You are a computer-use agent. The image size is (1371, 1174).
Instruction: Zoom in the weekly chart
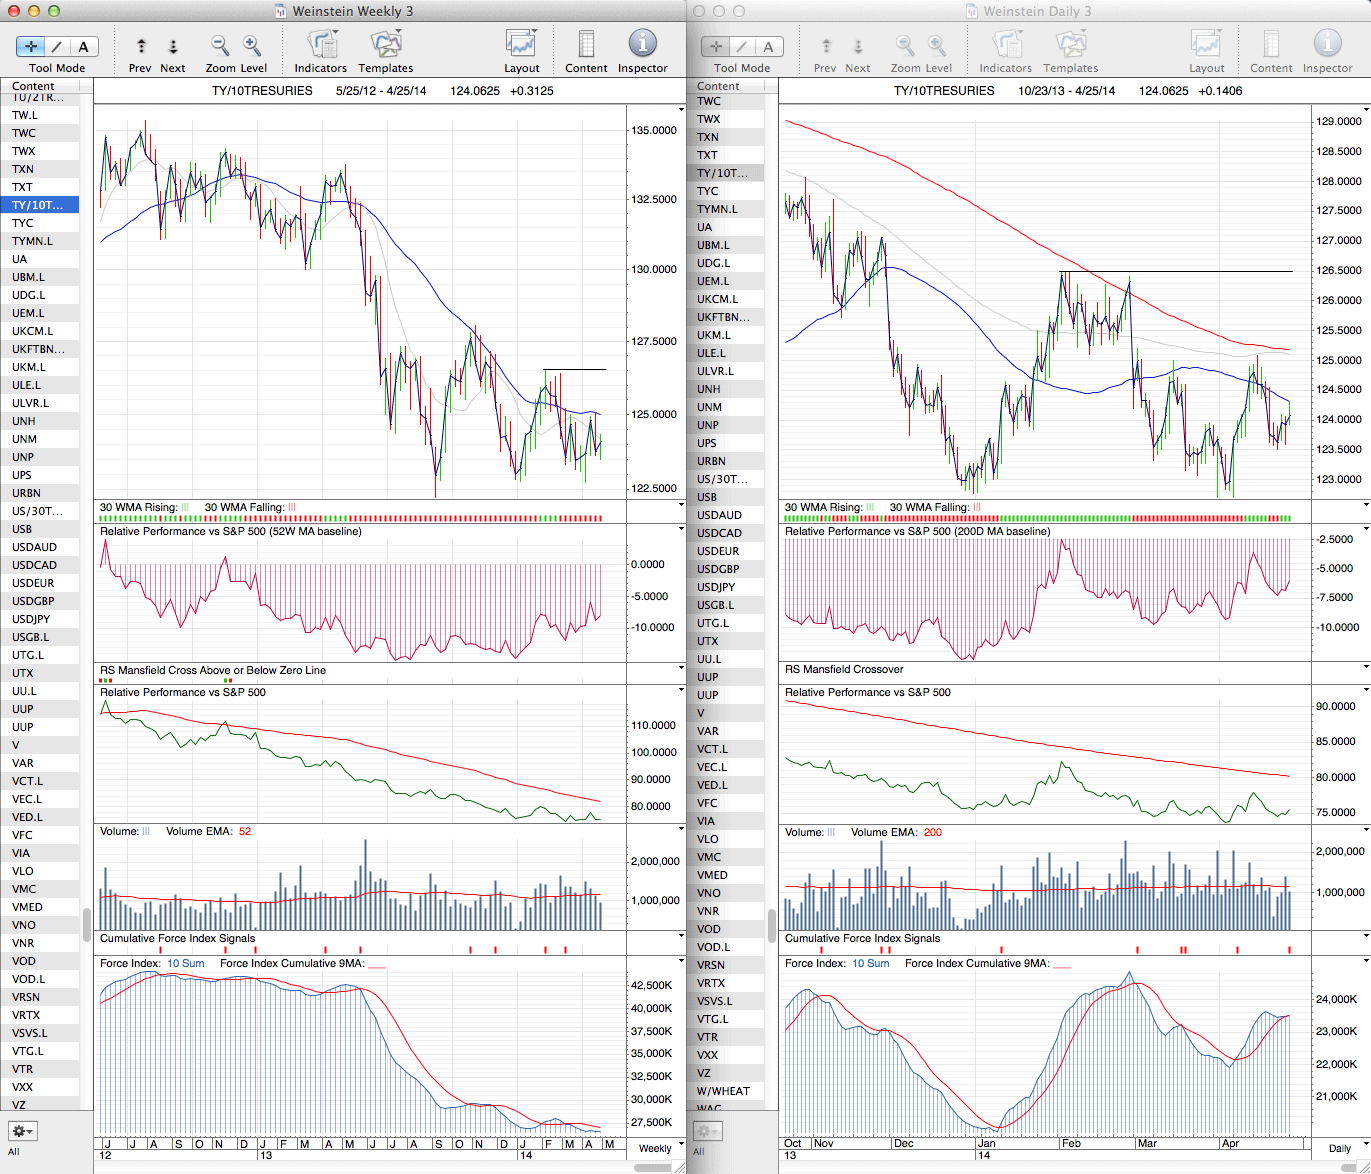(x=252, y=46)
